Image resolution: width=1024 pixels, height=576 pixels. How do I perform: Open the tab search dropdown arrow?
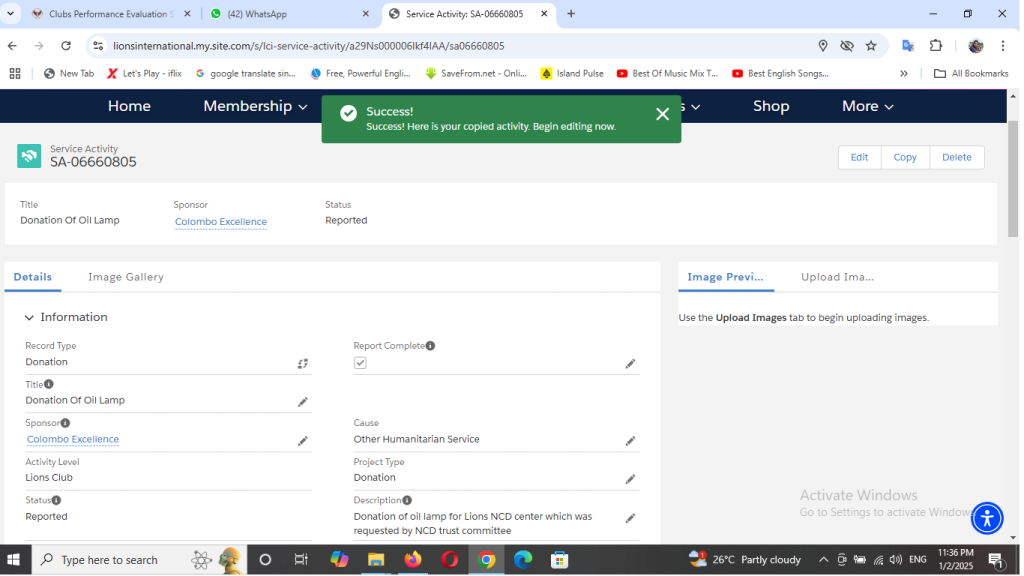(10, 14)
